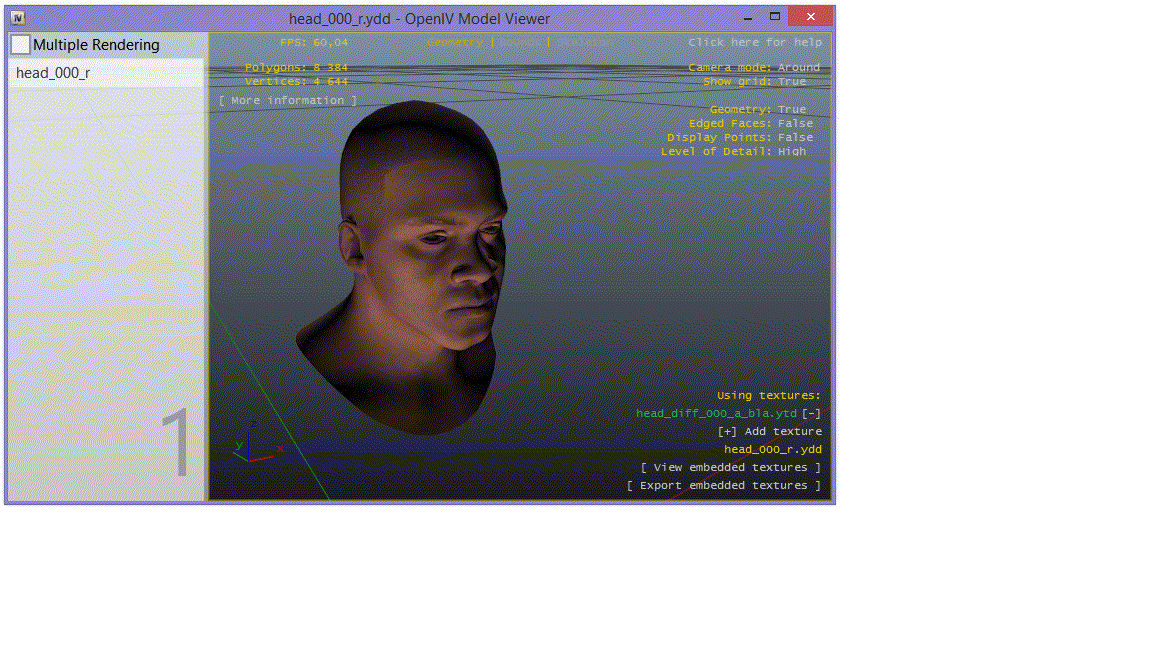This screenshot has width=1168, height=668.
Task: Select head_000_r in the model list
Action: click(106, 73)
